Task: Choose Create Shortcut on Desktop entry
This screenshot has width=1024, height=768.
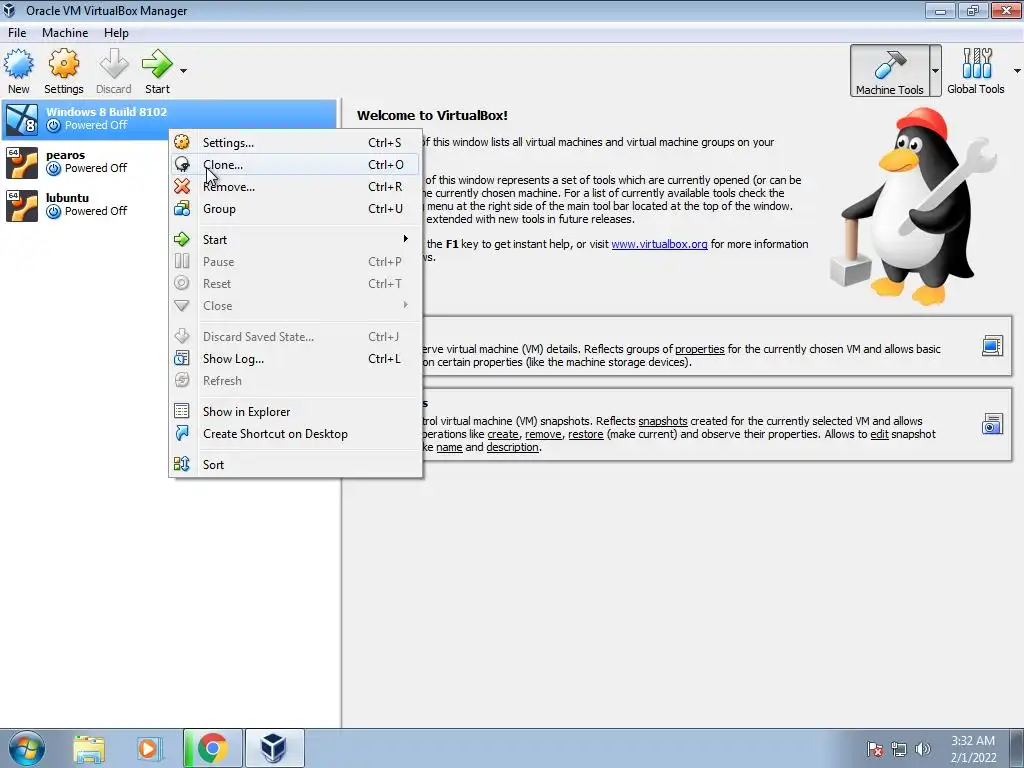Action: (x=295, y=434)
